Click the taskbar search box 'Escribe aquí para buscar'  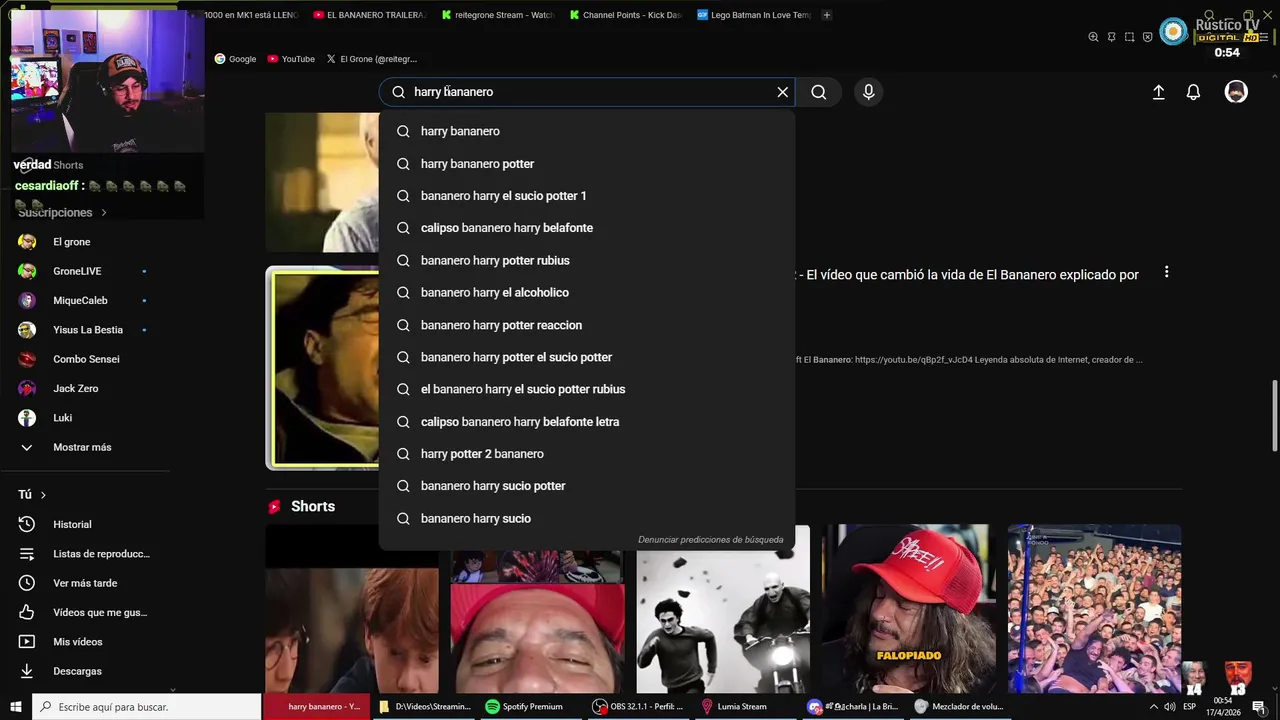[x=147, y=707]
